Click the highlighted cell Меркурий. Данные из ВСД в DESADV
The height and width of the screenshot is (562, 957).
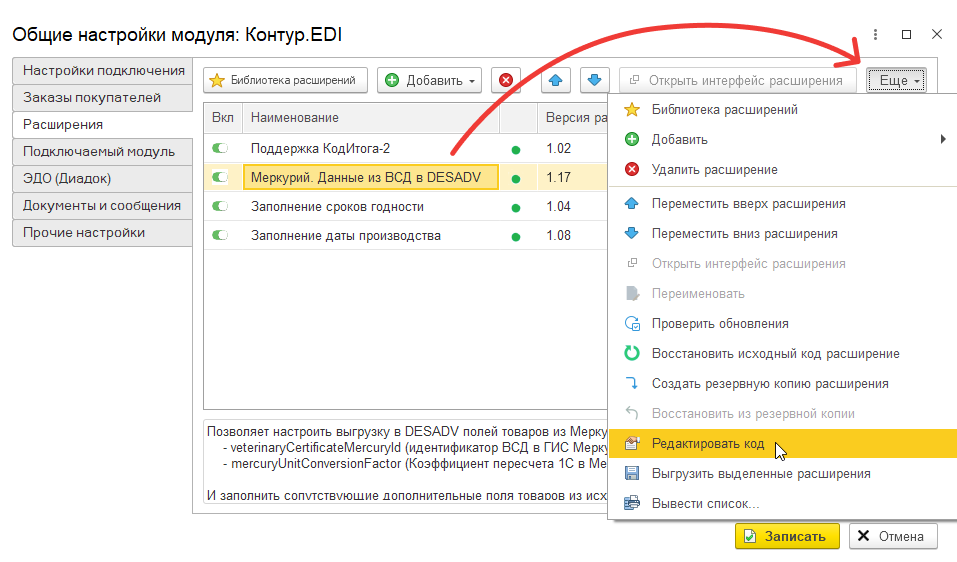[x=371, y=178]
